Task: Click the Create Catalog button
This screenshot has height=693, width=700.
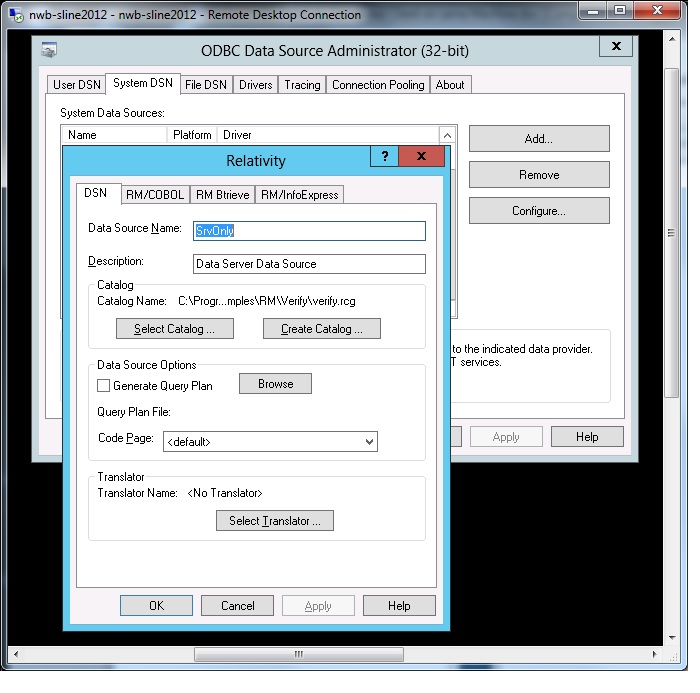Action: click(x=321, y=329)
